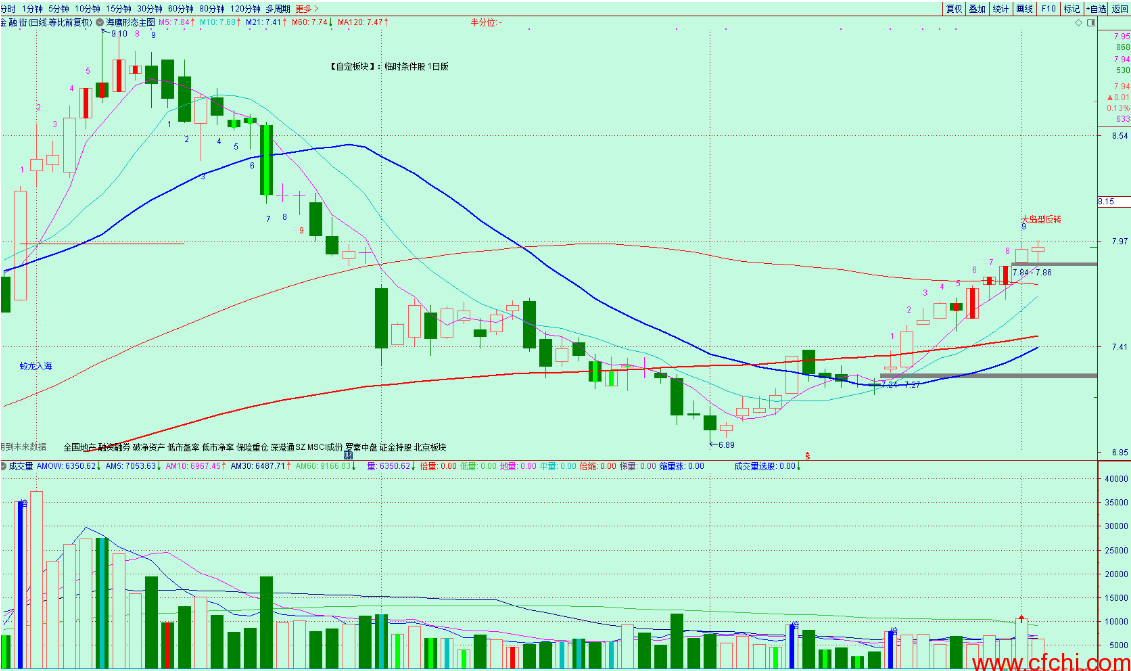Click the 半分位 label
This screenshot has height=671, width=1131.
(486, 22)
